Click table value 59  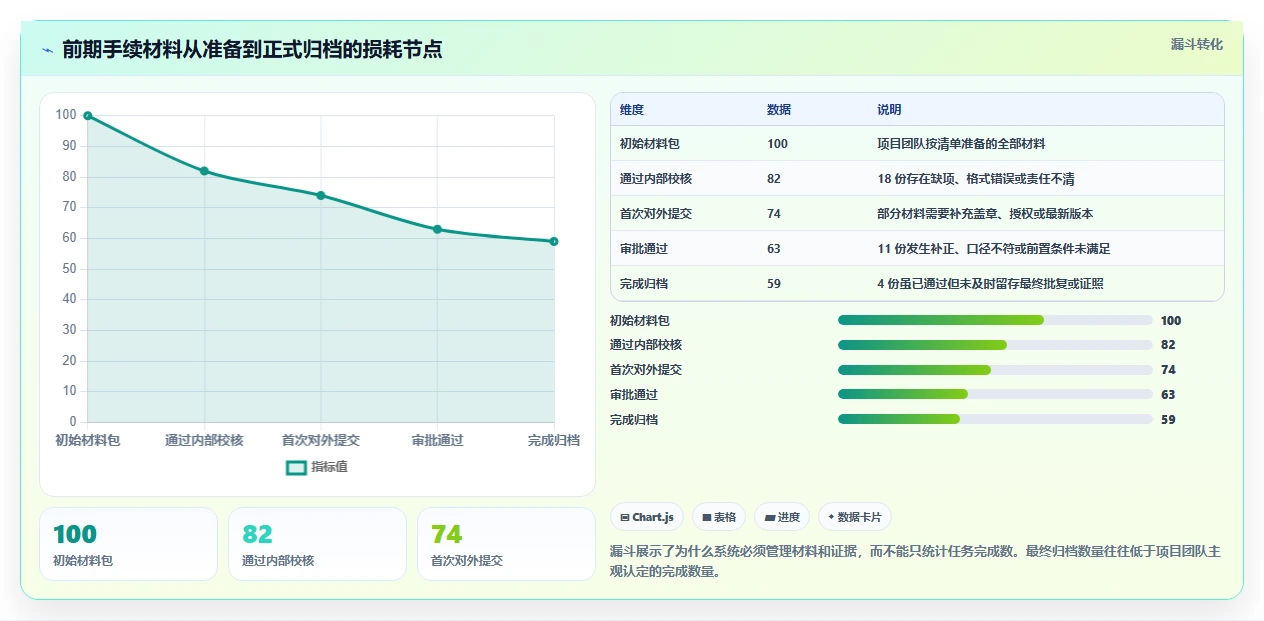click(774, 284)
